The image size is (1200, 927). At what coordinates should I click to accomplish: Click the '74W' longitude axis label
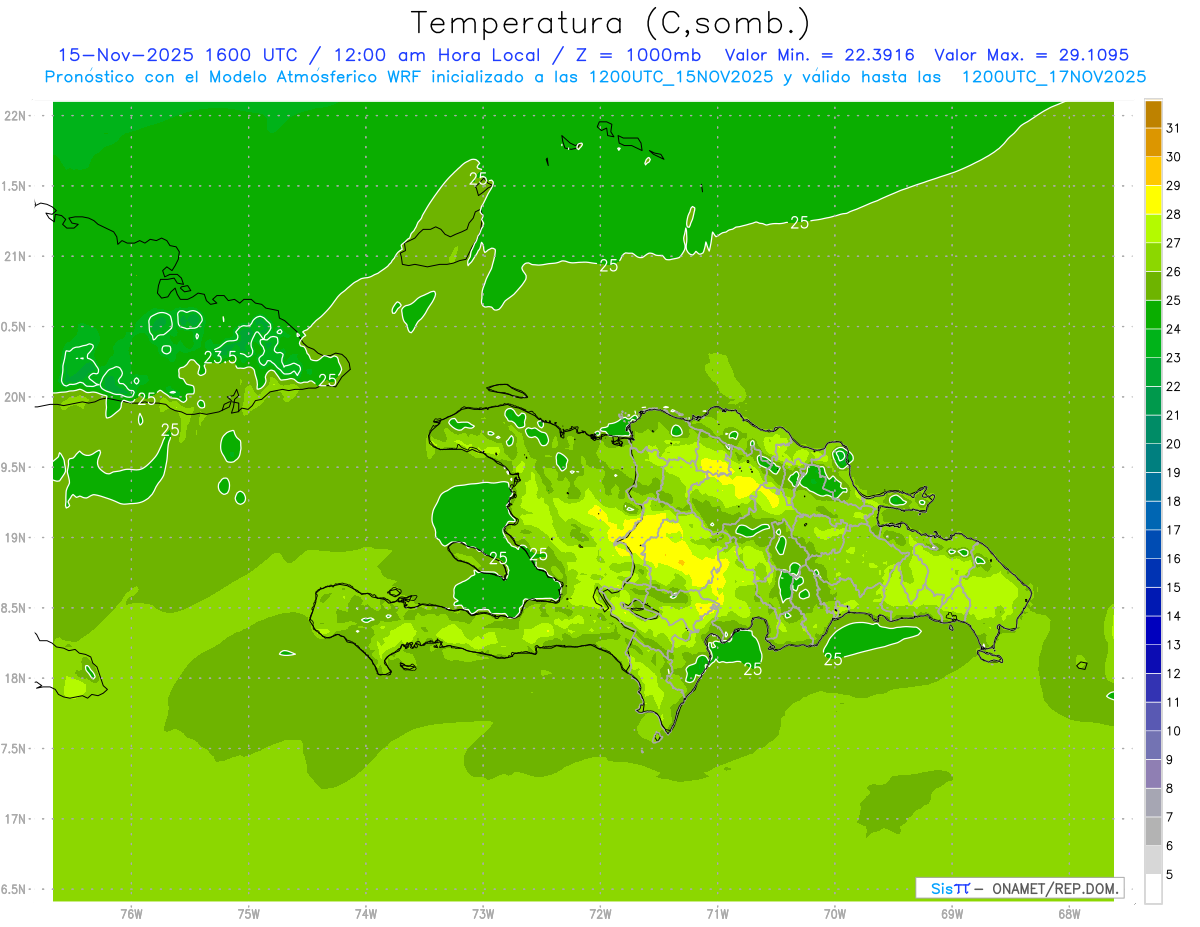365,914
